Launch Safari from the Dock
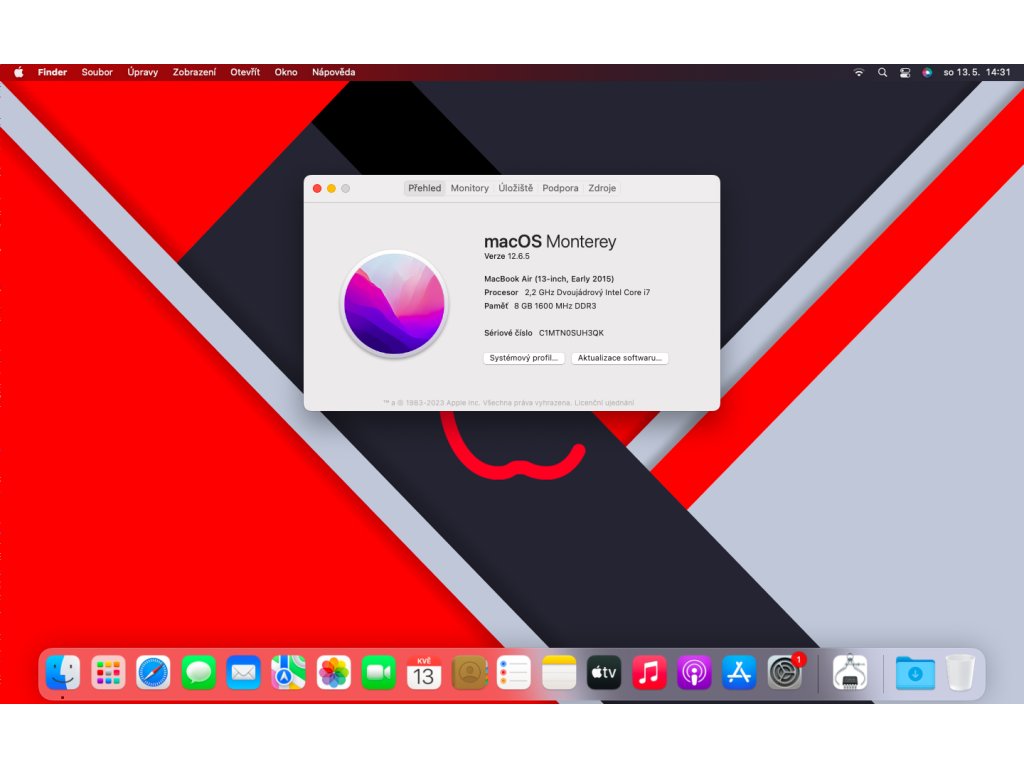The width and height of the screenshot is (1024, 768). click(x=153, y=673)
